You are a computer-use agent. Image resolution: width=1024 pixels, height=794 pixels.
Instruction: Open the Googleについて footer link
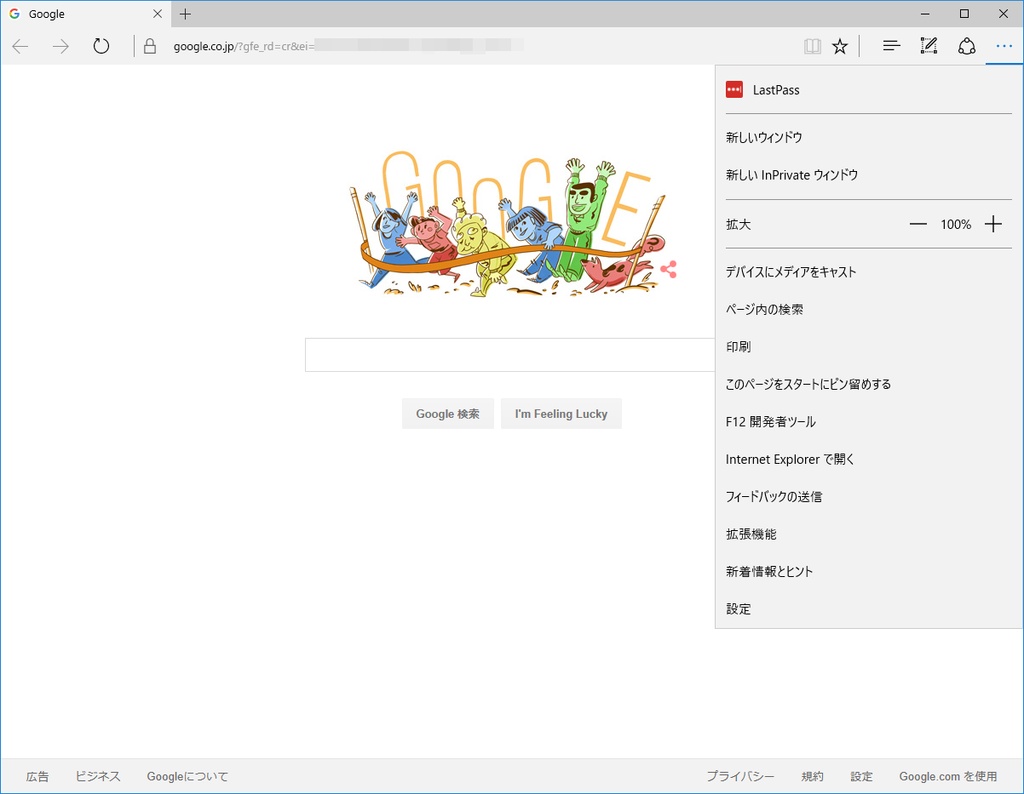[x=187, y=776]
